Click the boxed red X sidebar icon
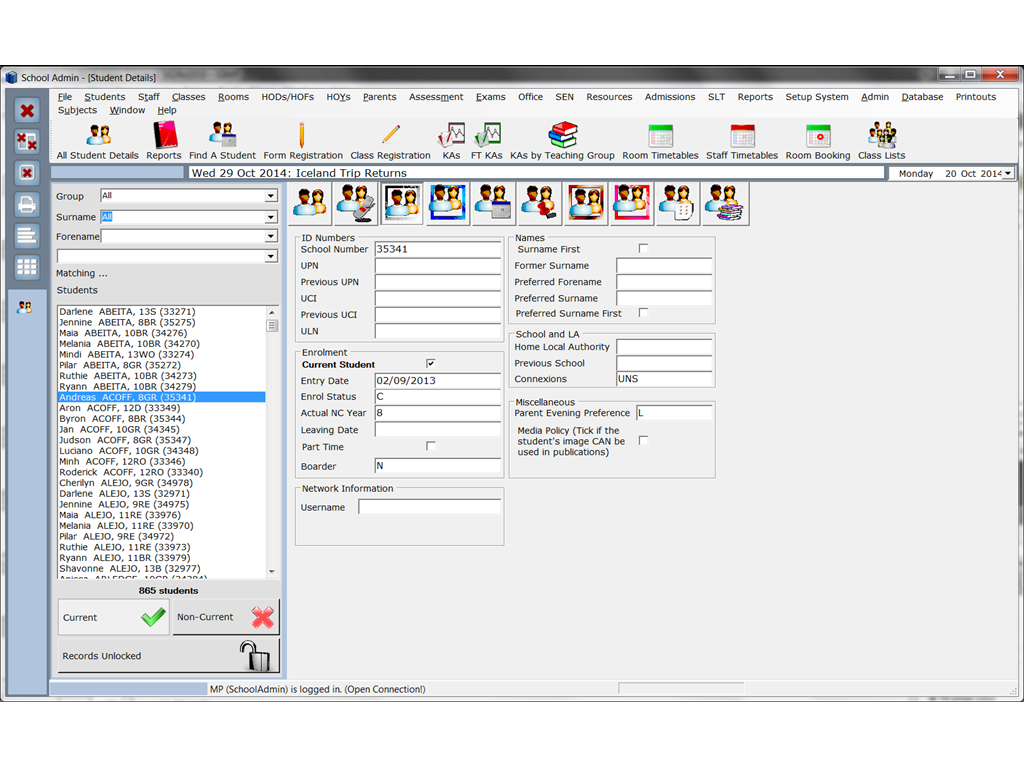 (x=27, y=173)
